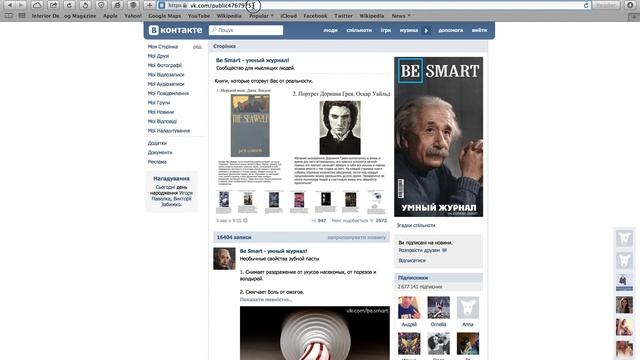Select музика in VK top navigation

[409, 30]
